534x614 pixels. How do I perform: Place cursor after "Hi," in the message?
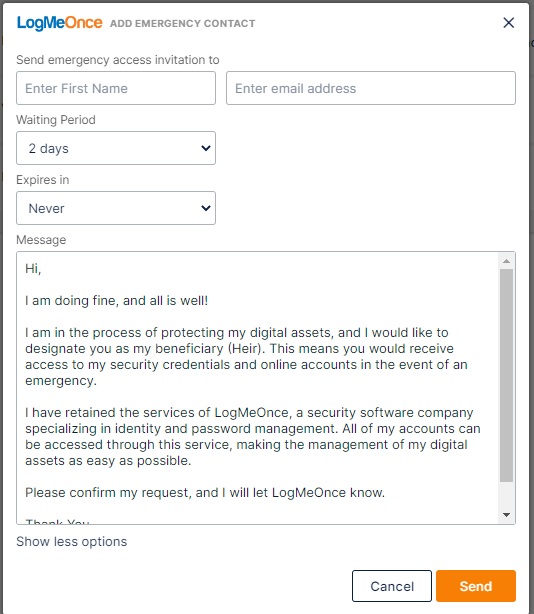[42, 269]
